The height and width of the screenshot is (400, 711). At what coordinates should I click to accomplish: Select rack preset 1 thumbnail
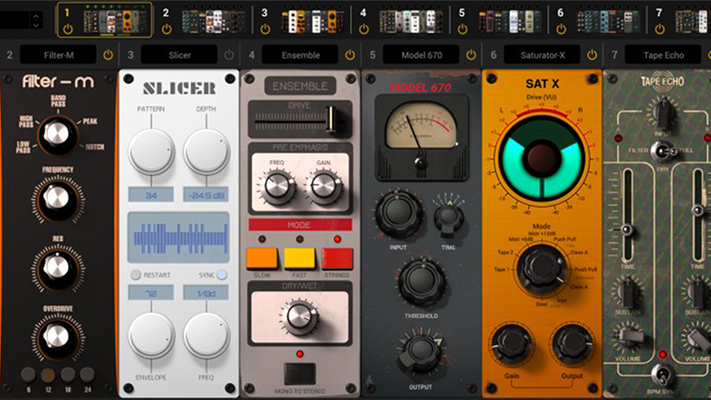pyautogui.click(x=116, y=21)
